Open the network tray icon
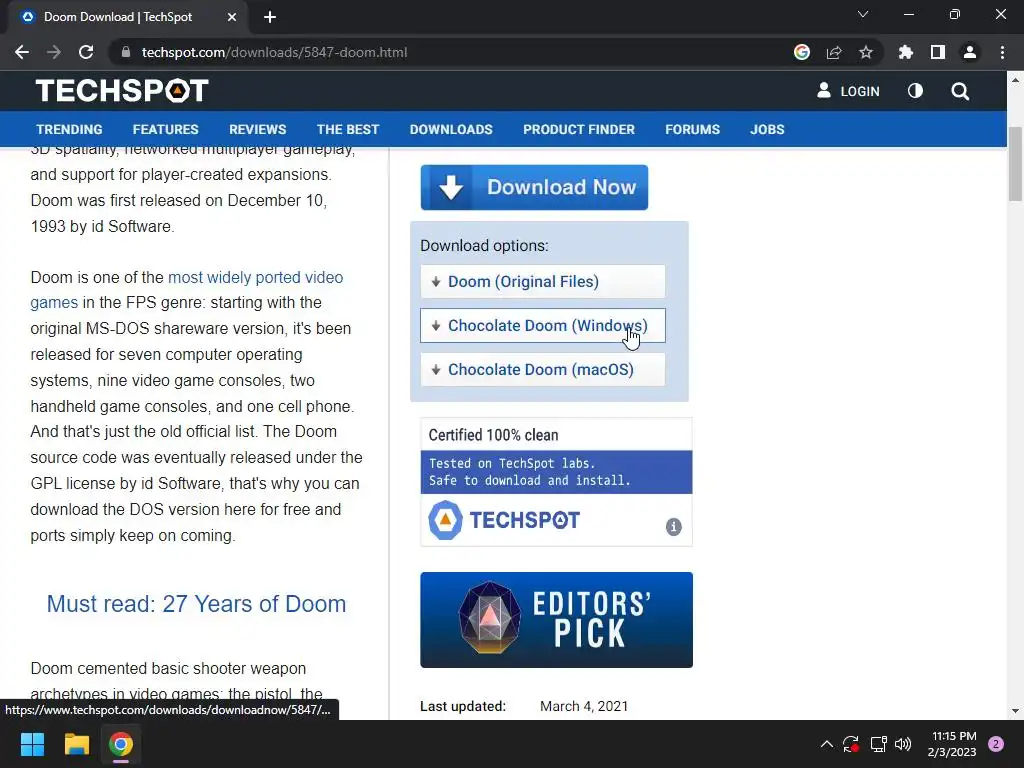Image resolution: width=1024 pixels, height=768 pixels. (878, 744)
